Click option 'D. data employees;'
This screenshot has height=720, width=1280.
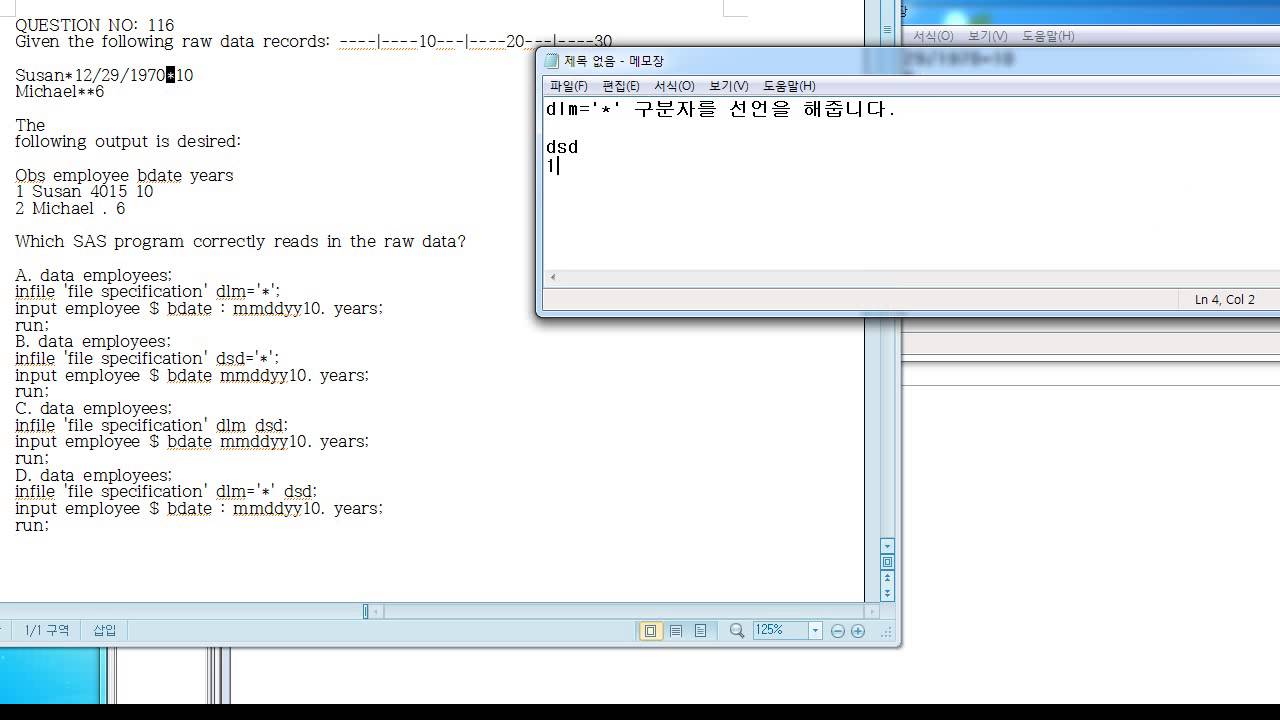(94, 475)
